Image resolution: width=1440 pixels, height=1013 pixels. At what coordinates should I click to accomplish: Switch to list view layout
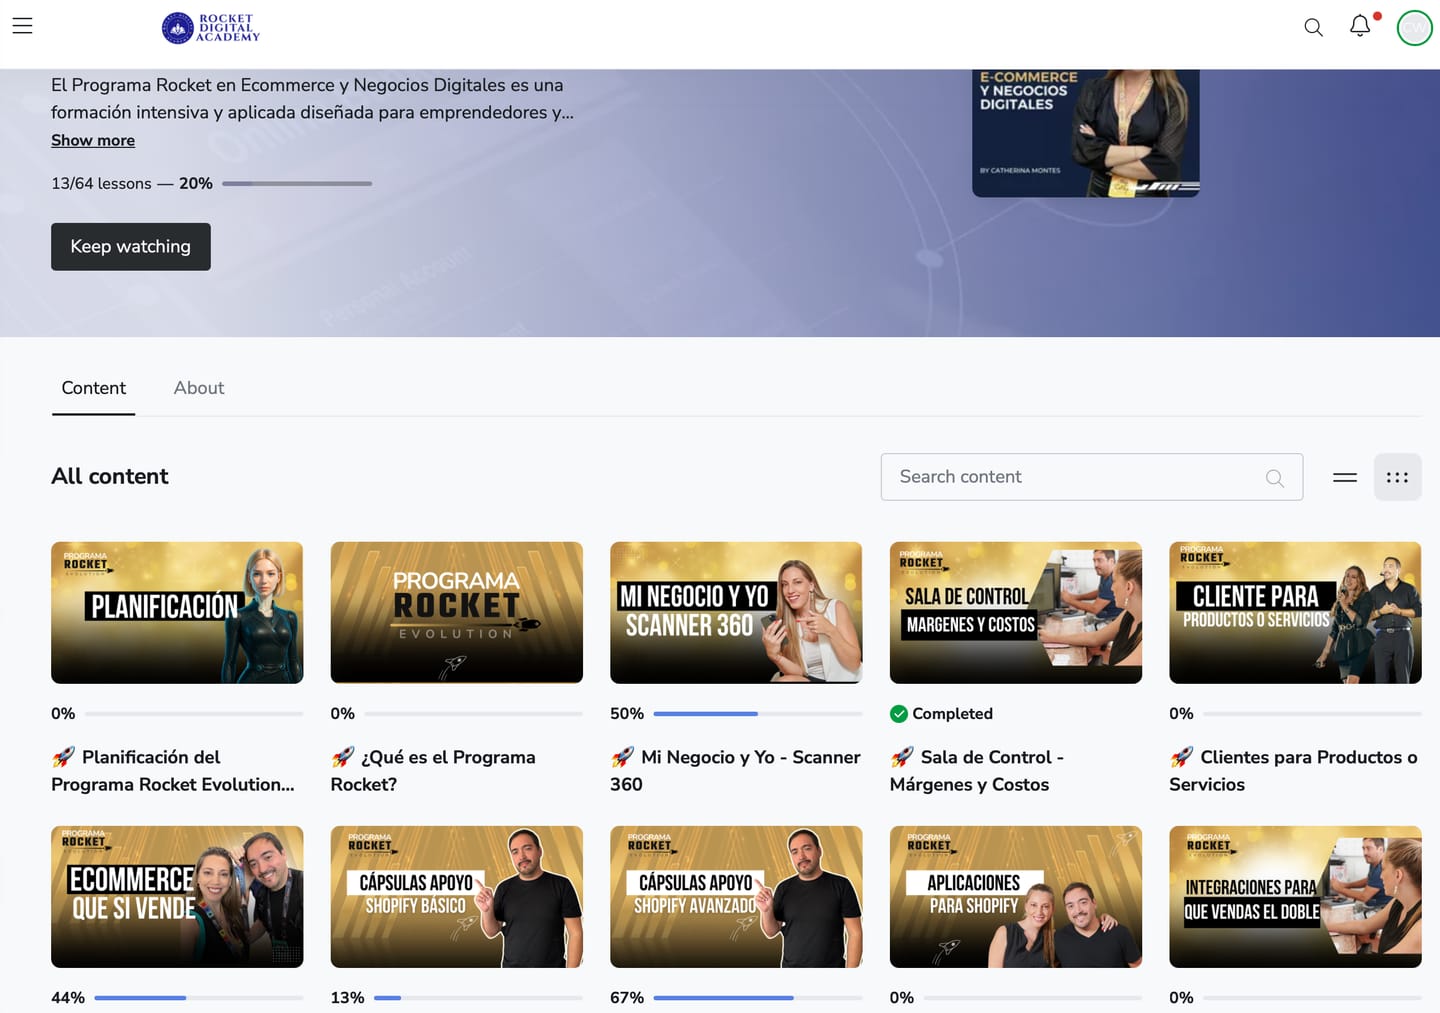coord(1345,477)
